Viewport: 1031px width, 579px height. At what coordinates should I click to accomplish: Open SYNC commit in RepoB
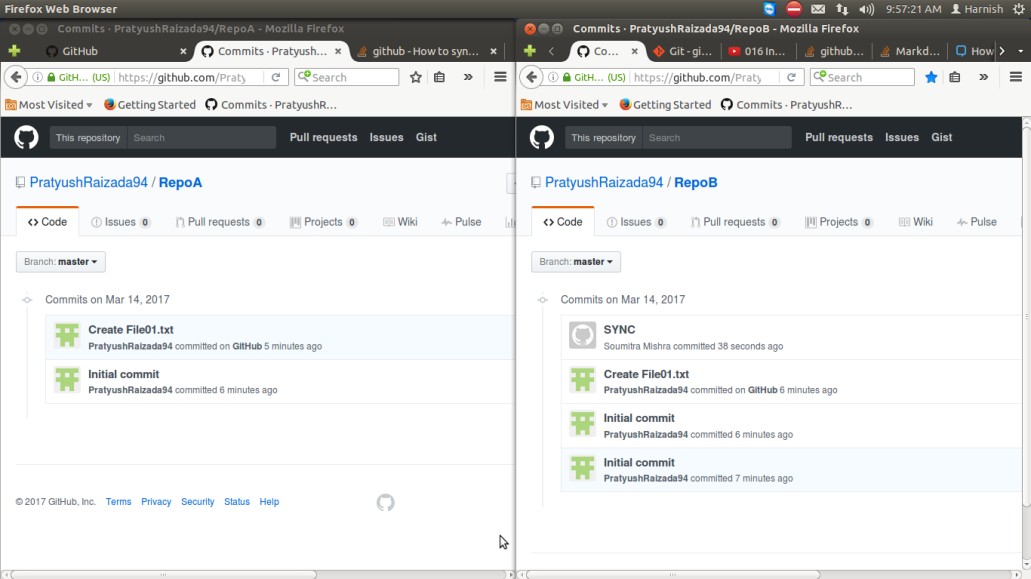click(x=619, y=330)
